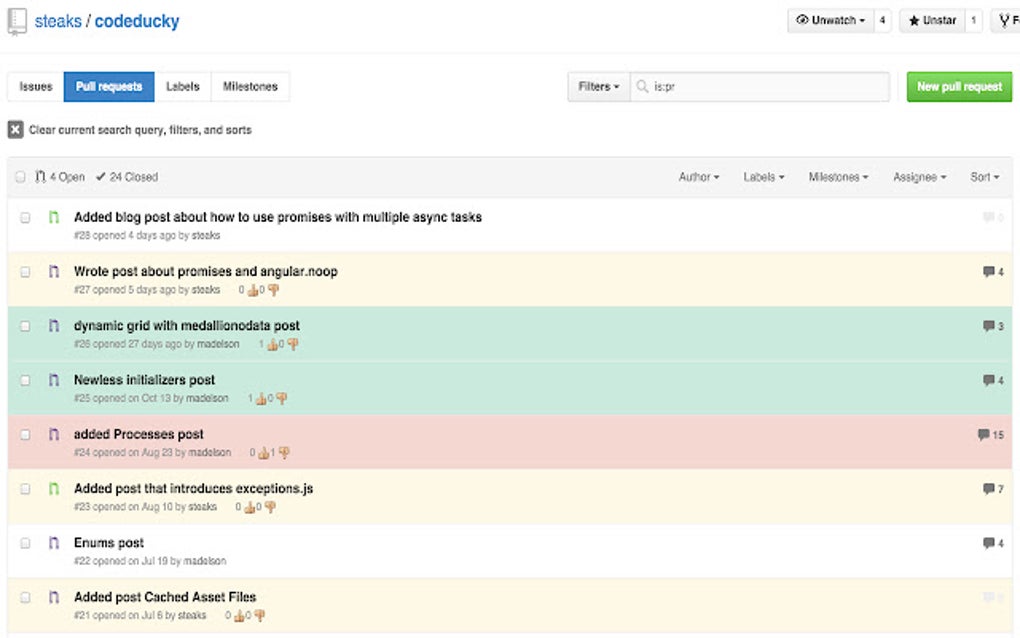The image size is (1020, 638).
Task: Check the checkbox beside 'Newless initializers post'
Action: (x=25, y=380)
